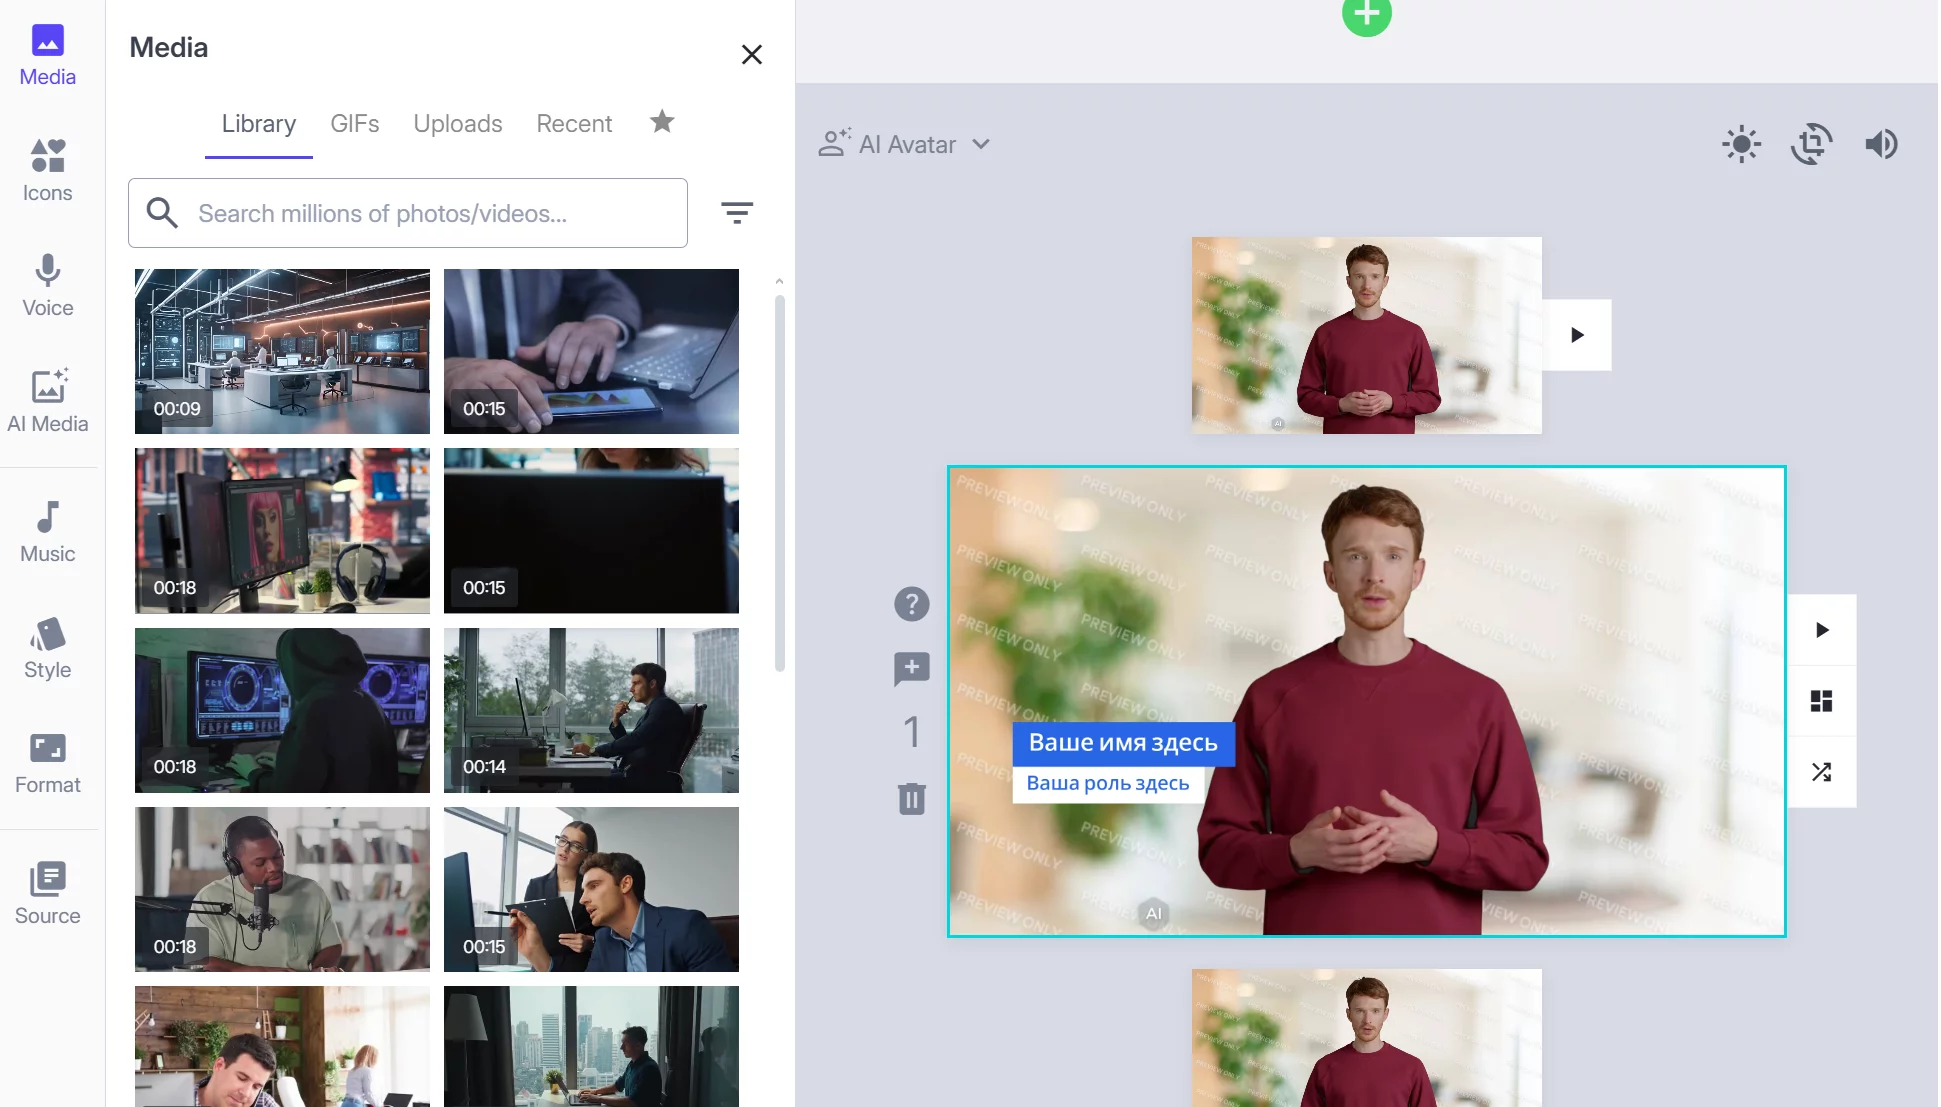Select the 00:18 podcaster with headphones video
The width and height of the screenshot is (1941, 1107).
tap(282, 889)
